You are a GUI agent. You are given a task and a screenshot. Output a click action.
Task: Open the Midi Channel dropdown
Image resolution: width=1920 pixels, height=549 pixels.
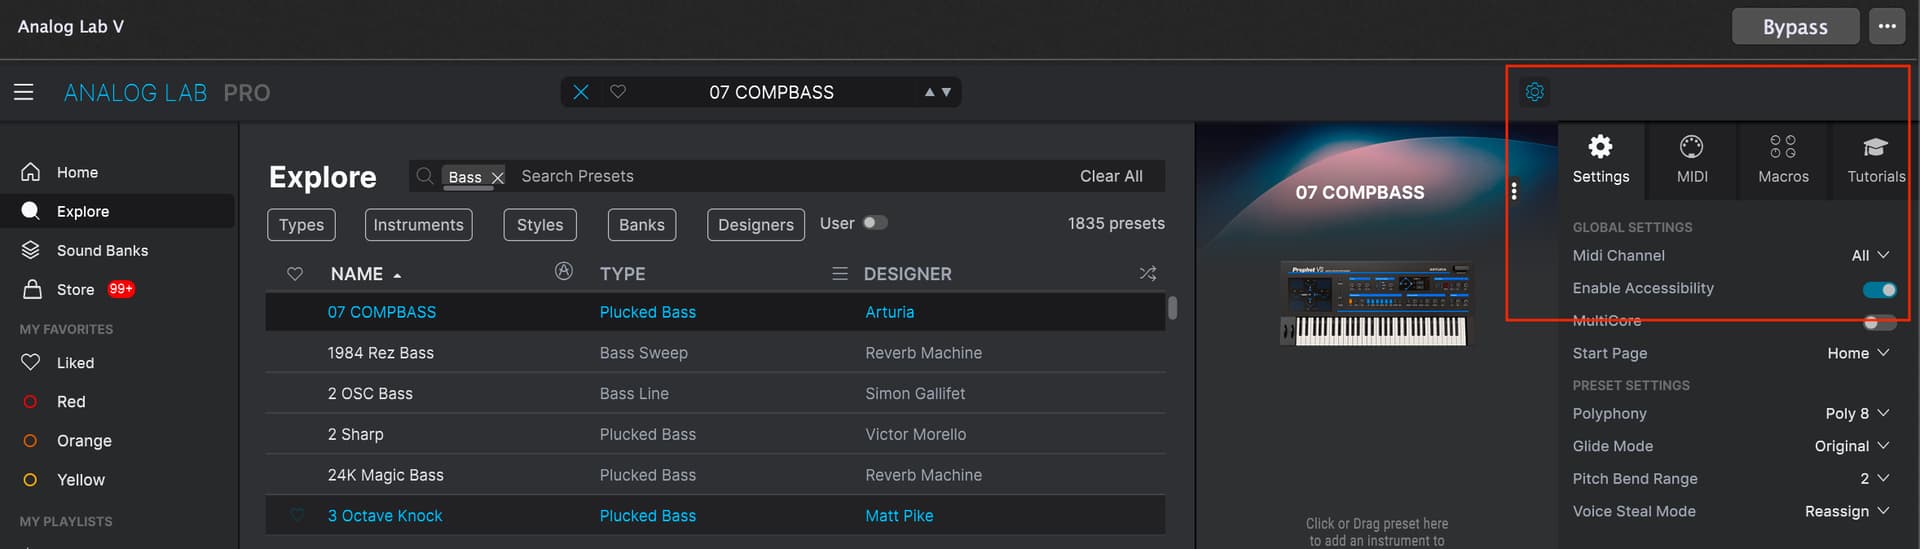[1869, 256]
